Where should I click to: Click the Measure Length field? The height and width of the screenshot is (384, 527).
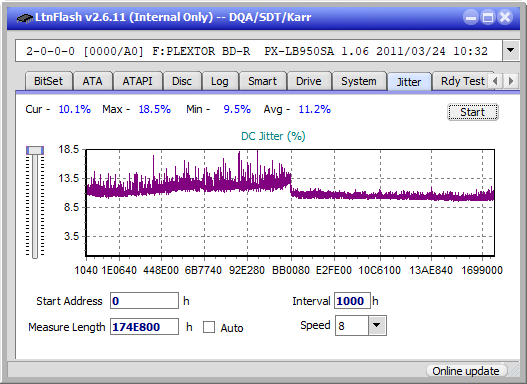pyautogui.click(x=145, y=327)
